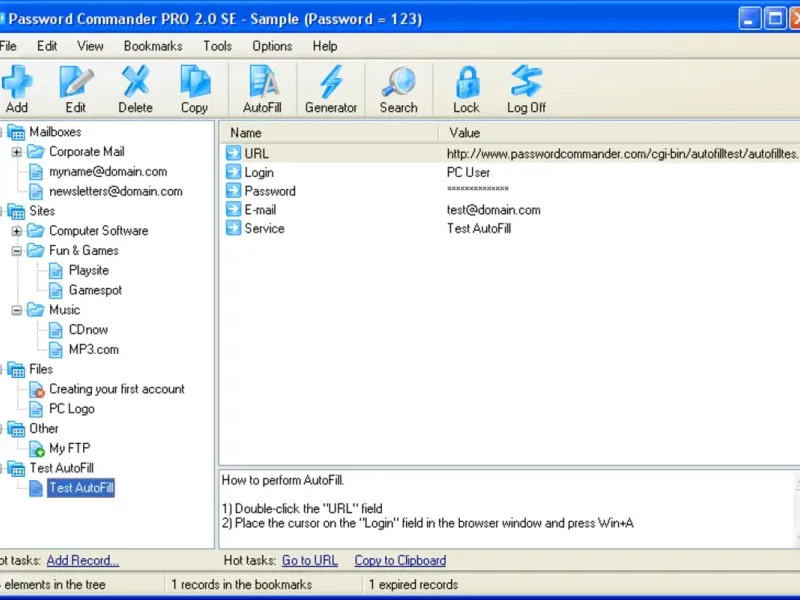800x600 pixels.
Task: Click 'elements in the tree' status text
Action: (55, 585)
